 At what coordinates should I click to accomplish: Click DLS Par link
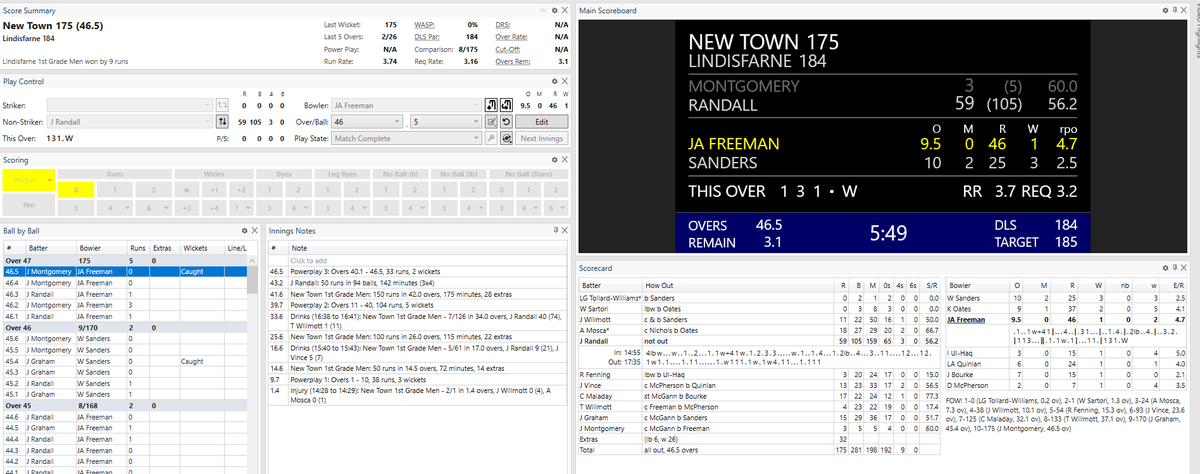429,35
